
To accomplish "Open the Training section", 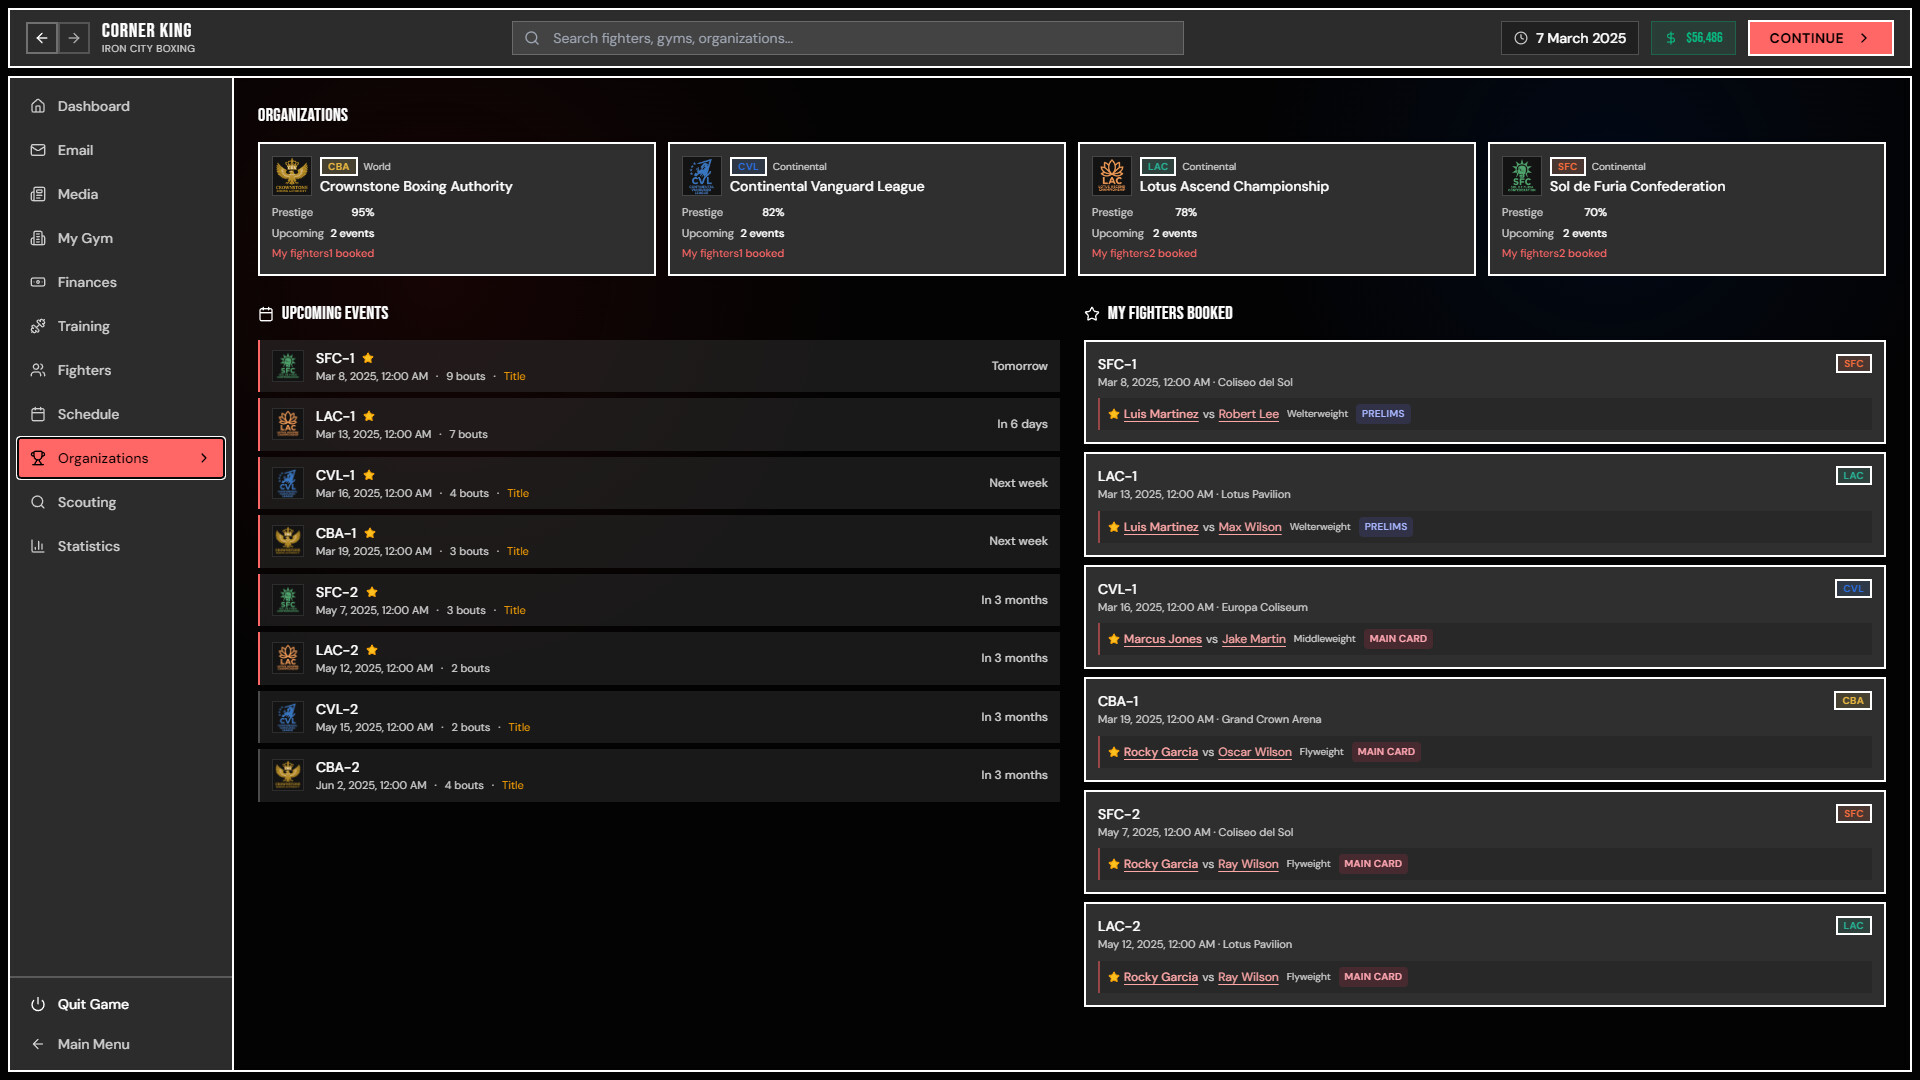I will (x=83, y=326).
